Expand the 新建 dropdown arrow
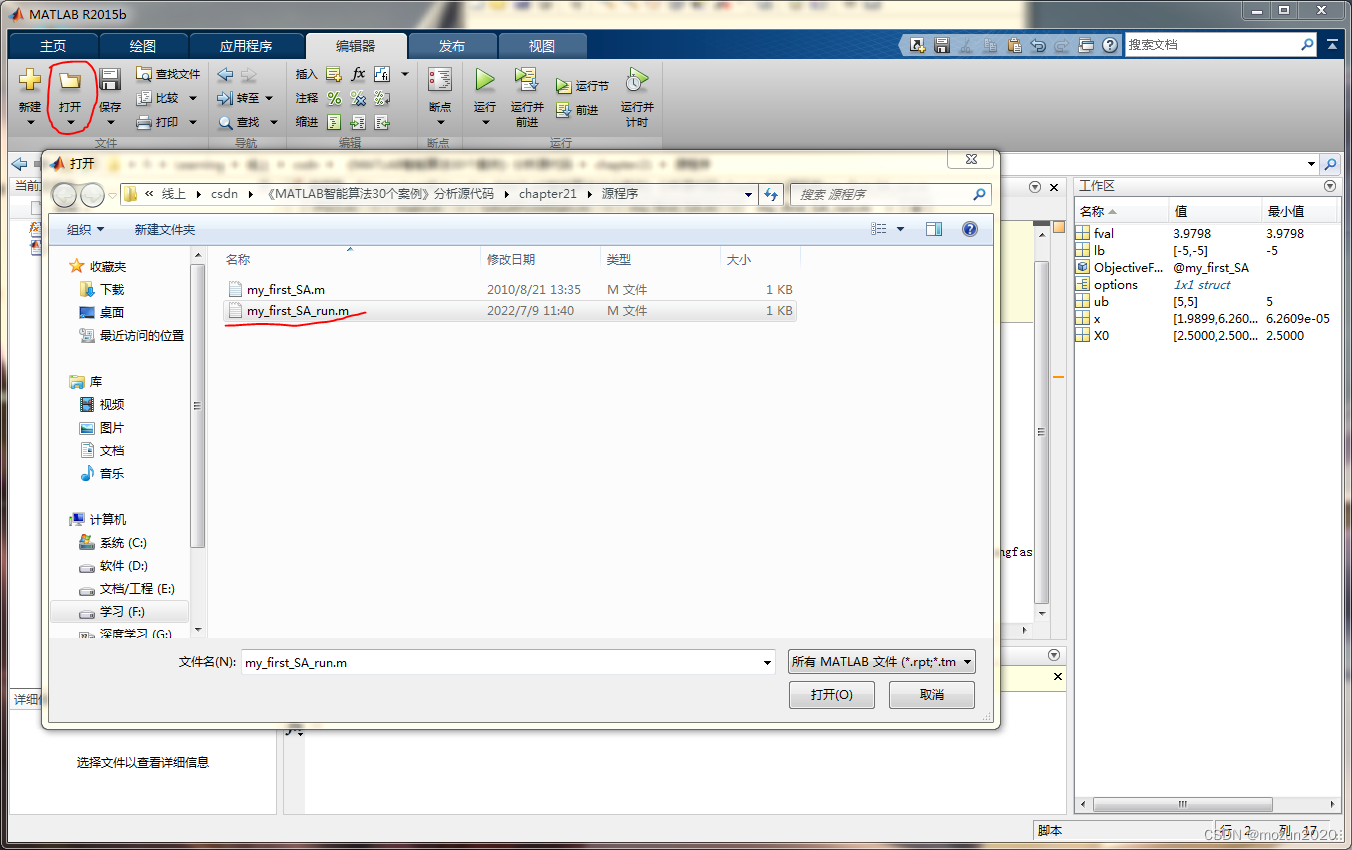The height and width of the screenshot is (850, 1352). click(x=30, y=124)
